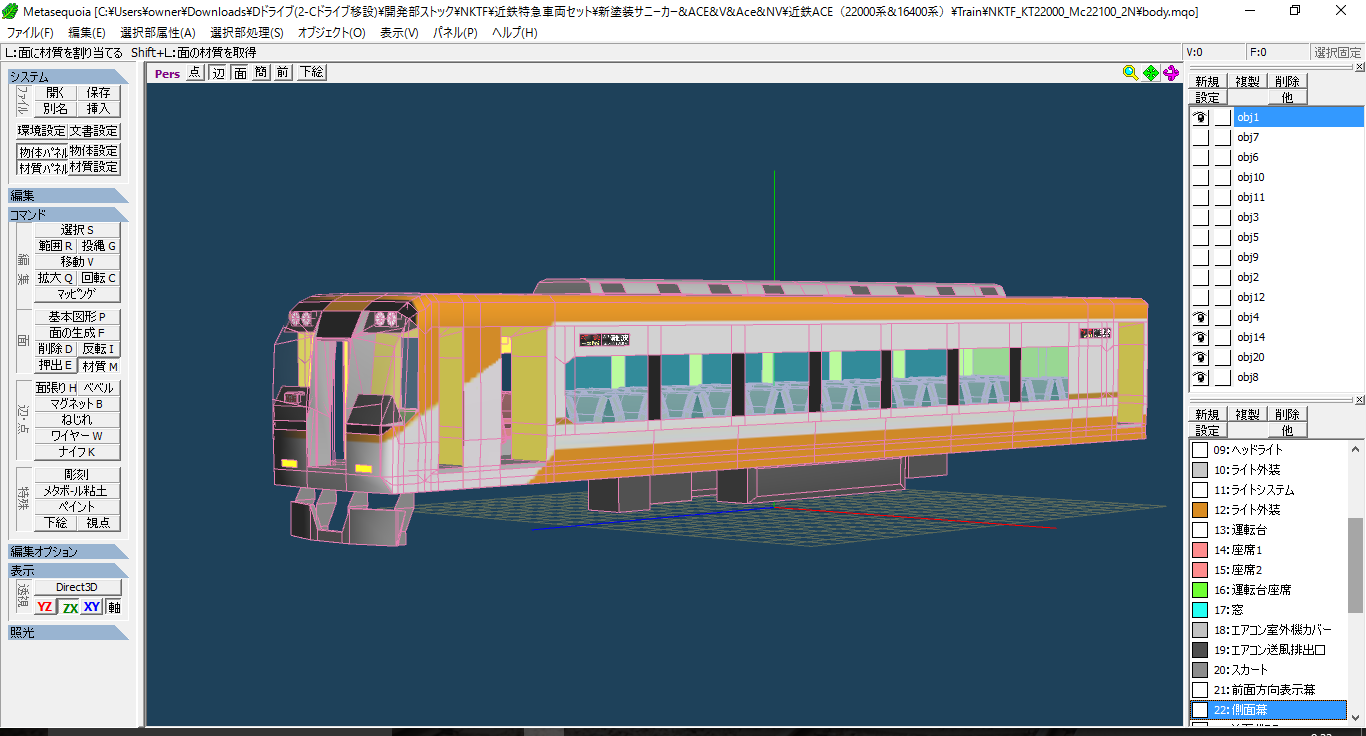This screenshot has height=736, width=1366.
Task: Toggle 辺 (edges) display in viewport header
Action: [218, 72]
